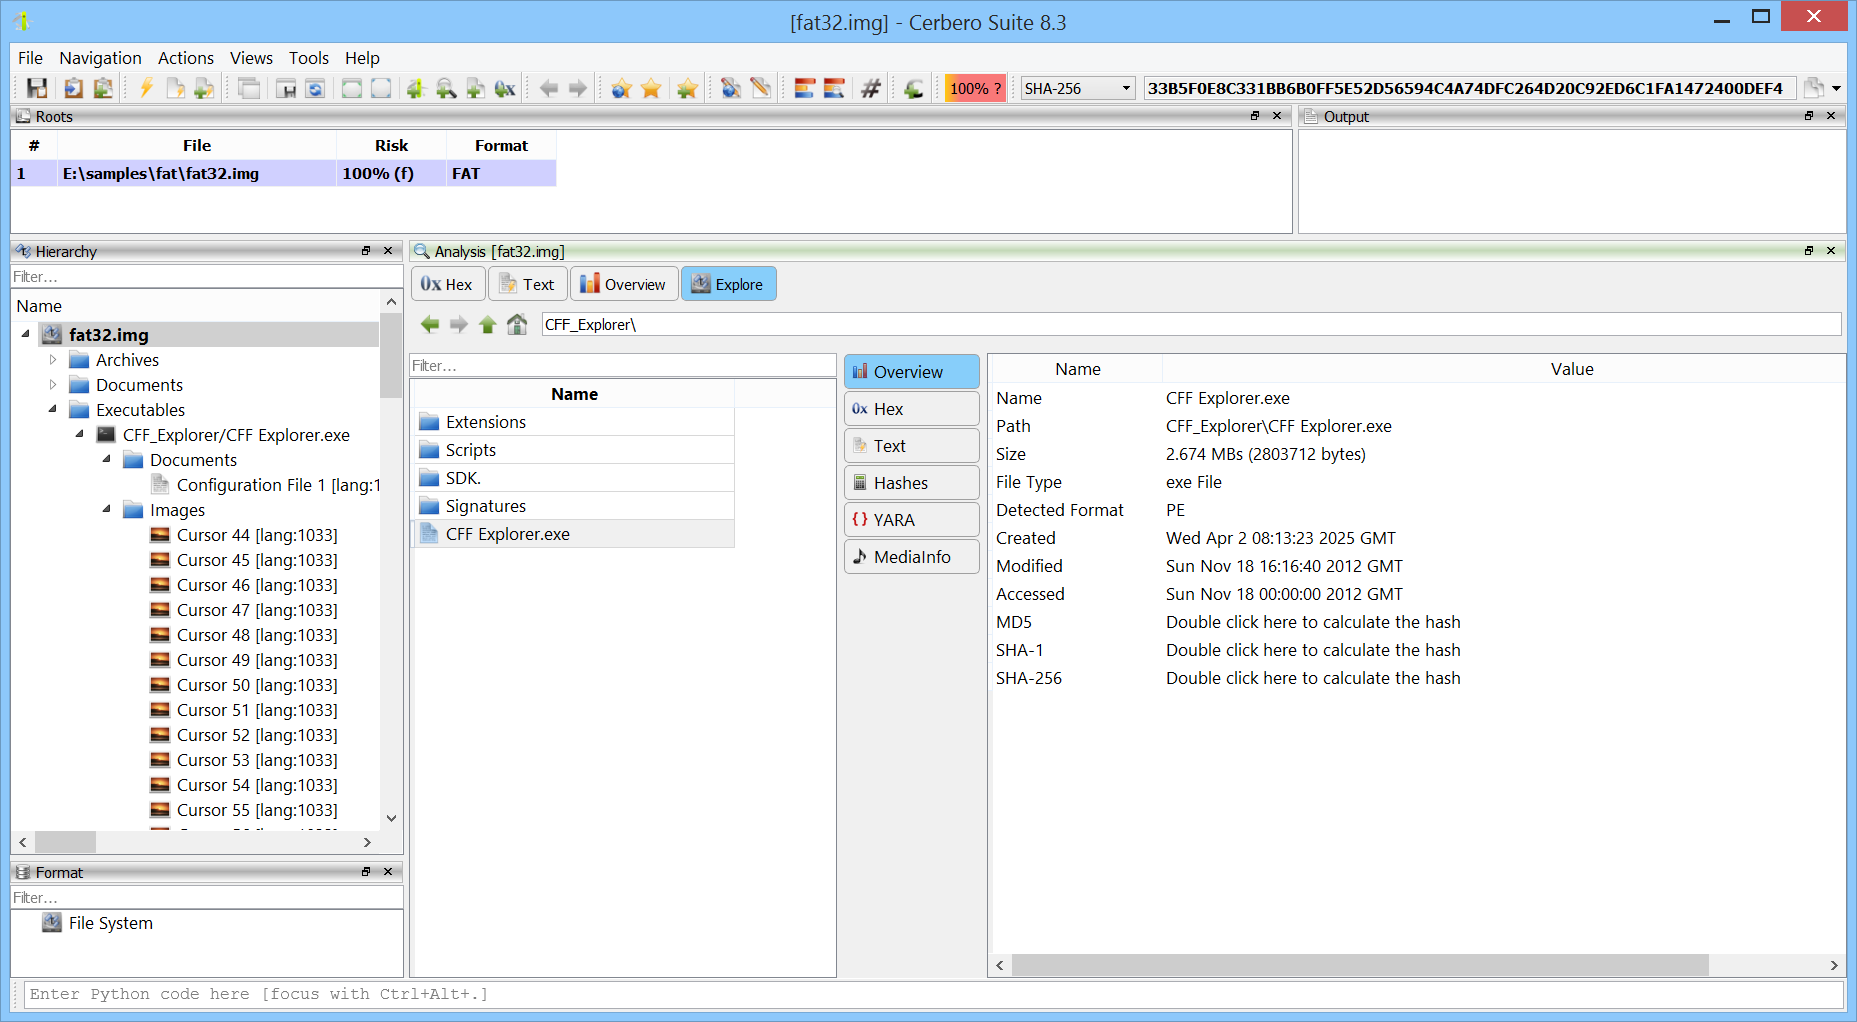Open the SHA-256 hash type dropdown
This screenshot has height=1022, width=1857.
1078,88
